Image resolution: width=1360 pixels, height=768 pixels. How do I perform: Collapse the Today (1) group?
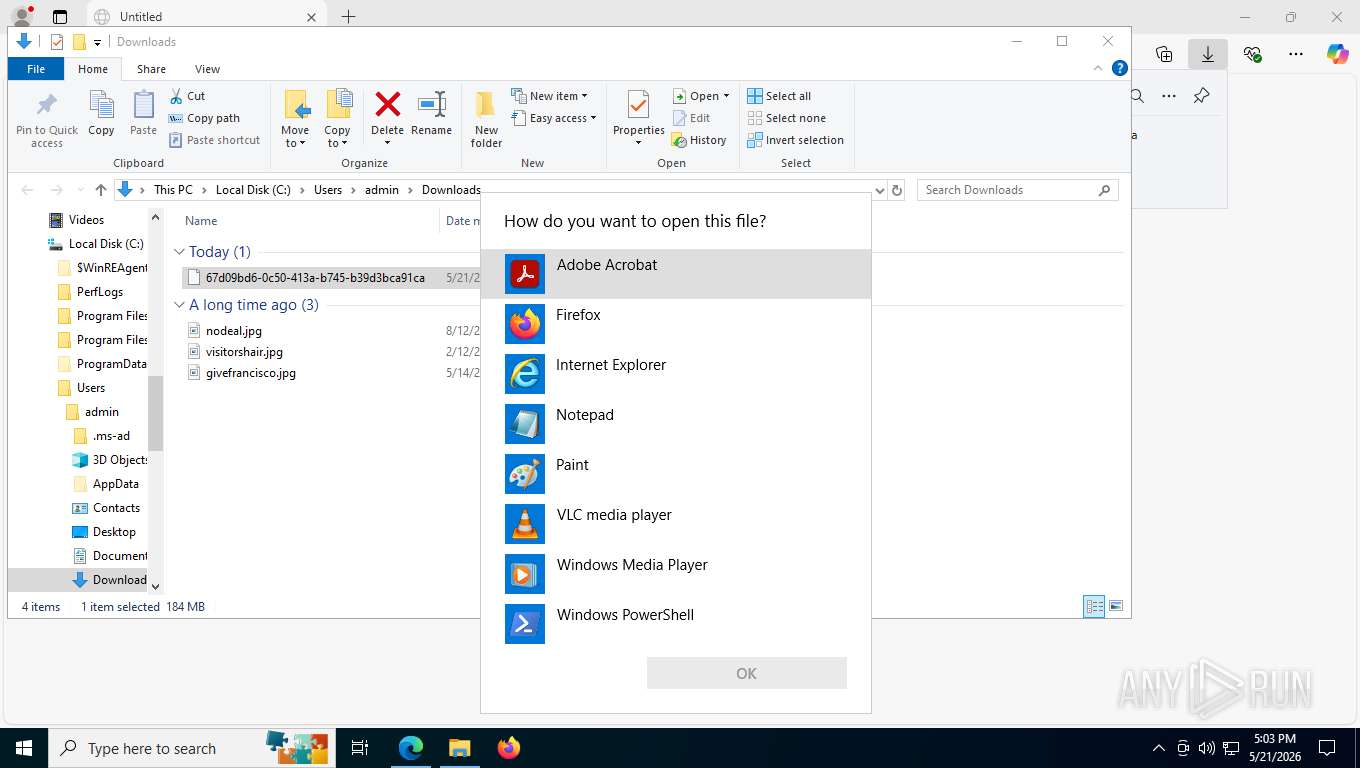[x=179, y=252]
